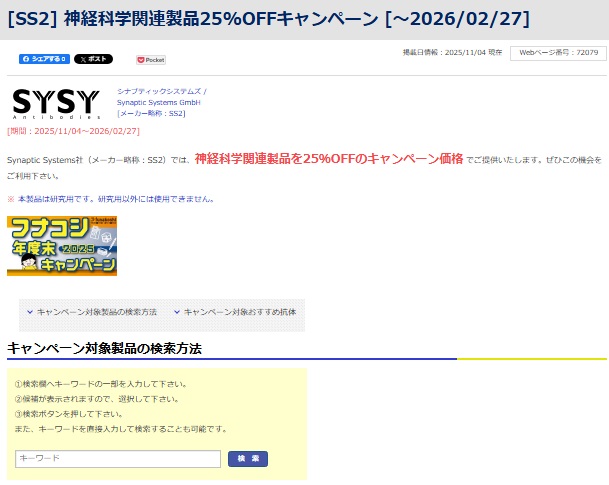Jump to the キャンペーン対象おすすめ抗体 section
The image size is (609, 485).
click(x=240, y=312)
